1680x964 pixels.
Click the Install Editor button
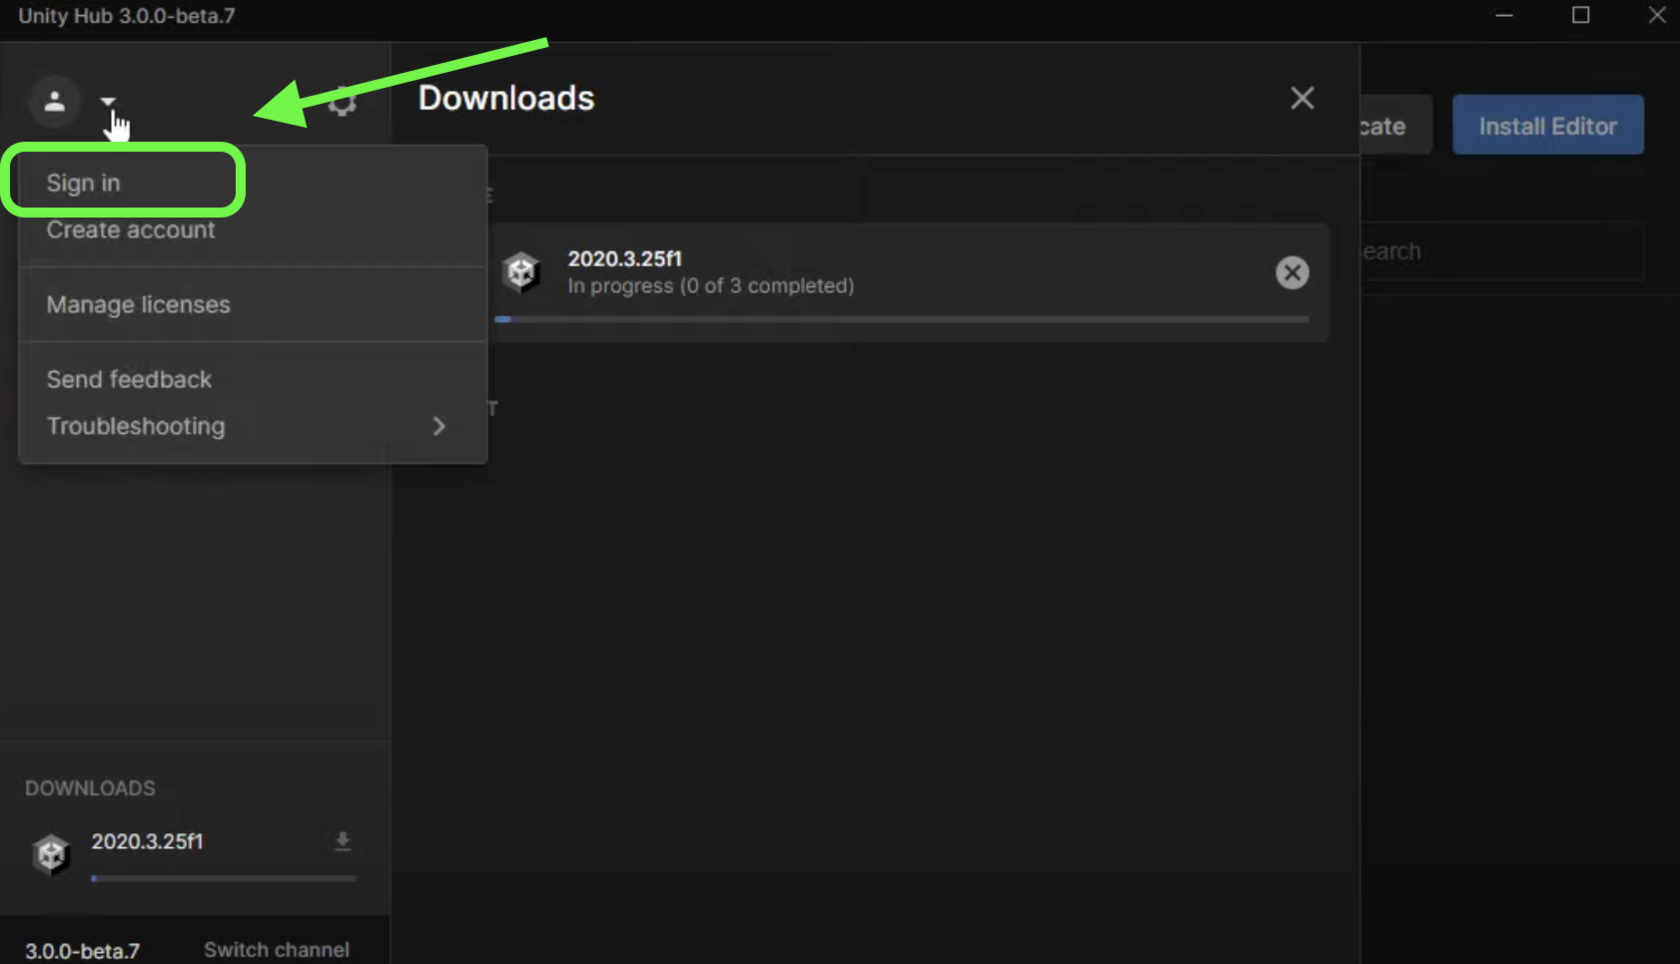1547,125
